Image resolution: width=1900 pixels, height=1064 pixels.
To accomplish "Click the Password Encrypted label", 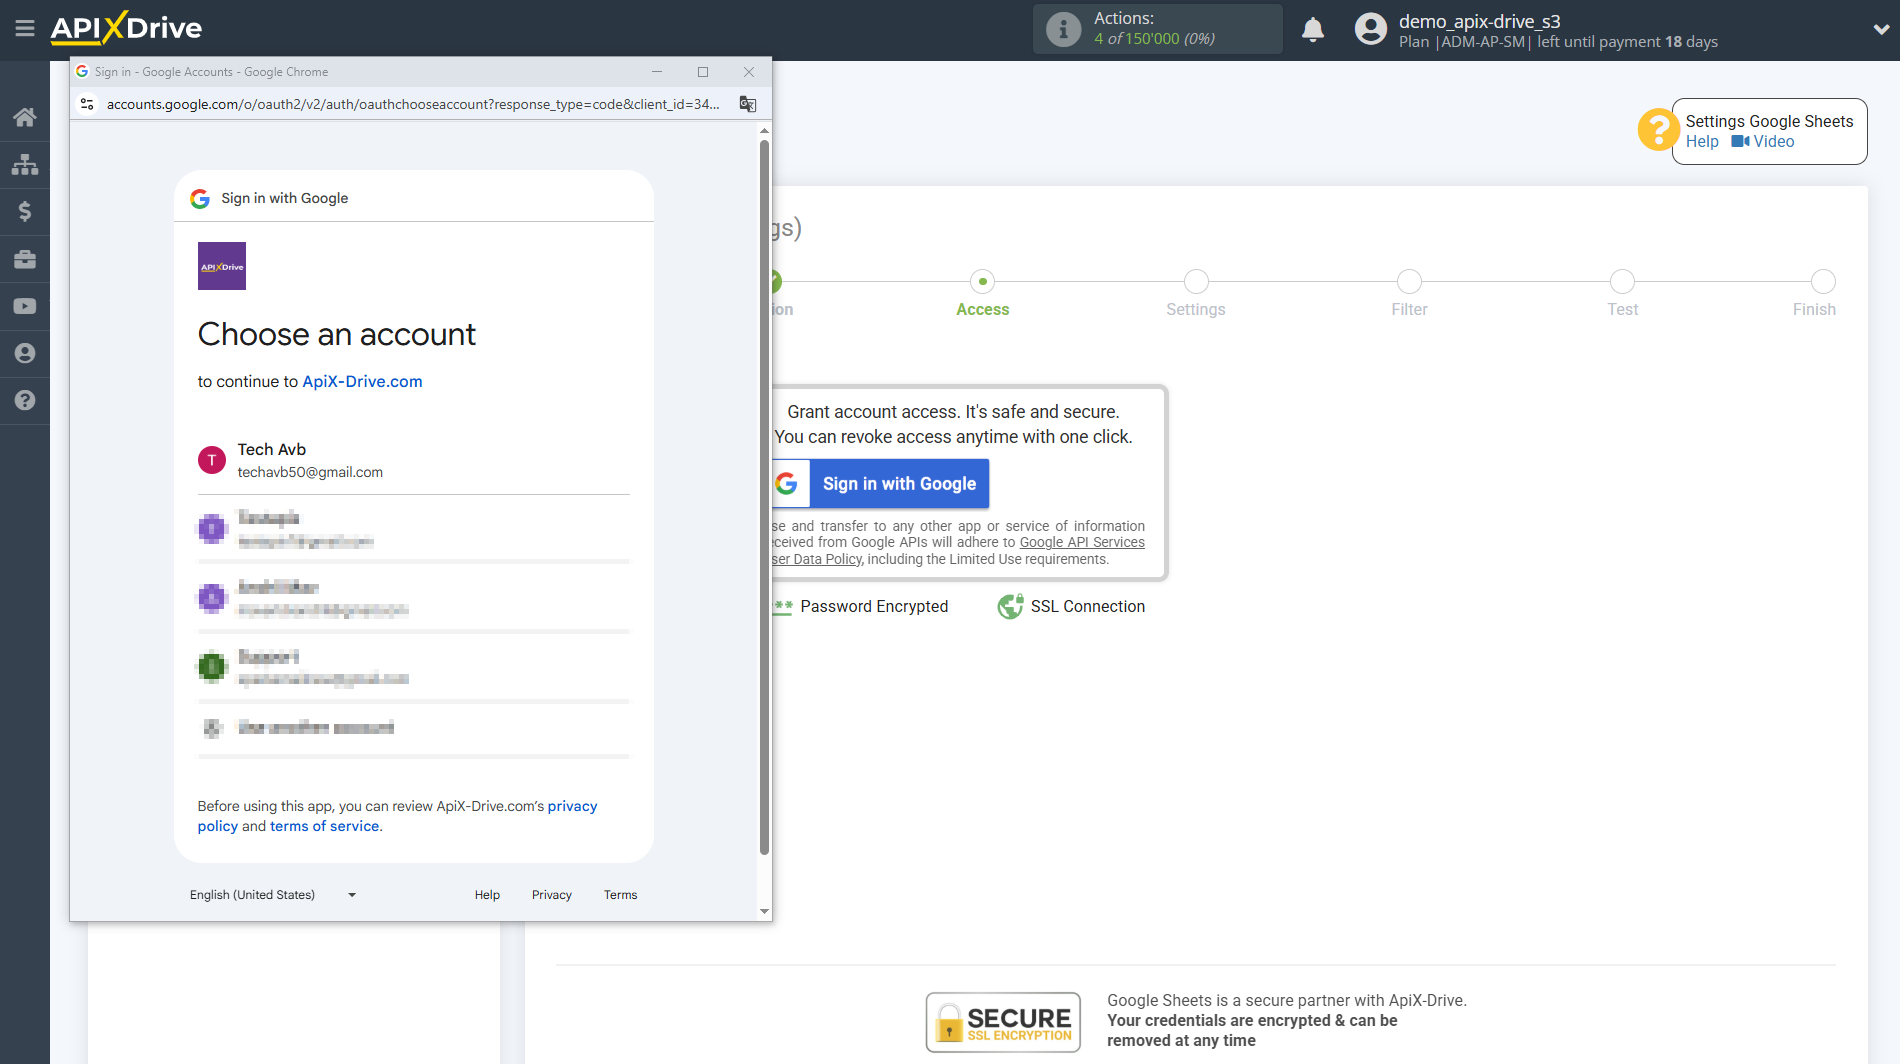I will click(874, 607).
